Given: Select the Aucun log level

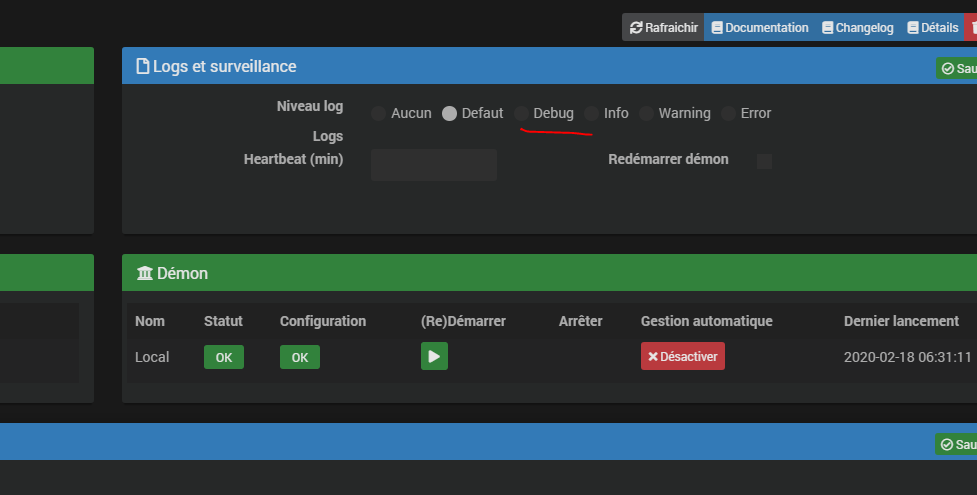Looking at the screenshot, I should tap(378, 113).
